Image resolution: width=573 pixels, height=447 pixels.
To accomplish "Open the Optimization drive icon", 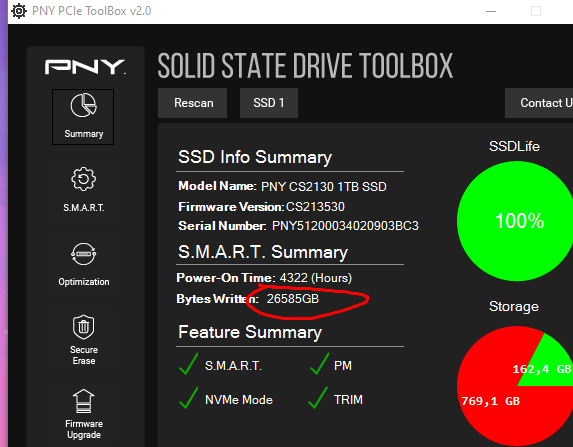I will pos(83,254).
